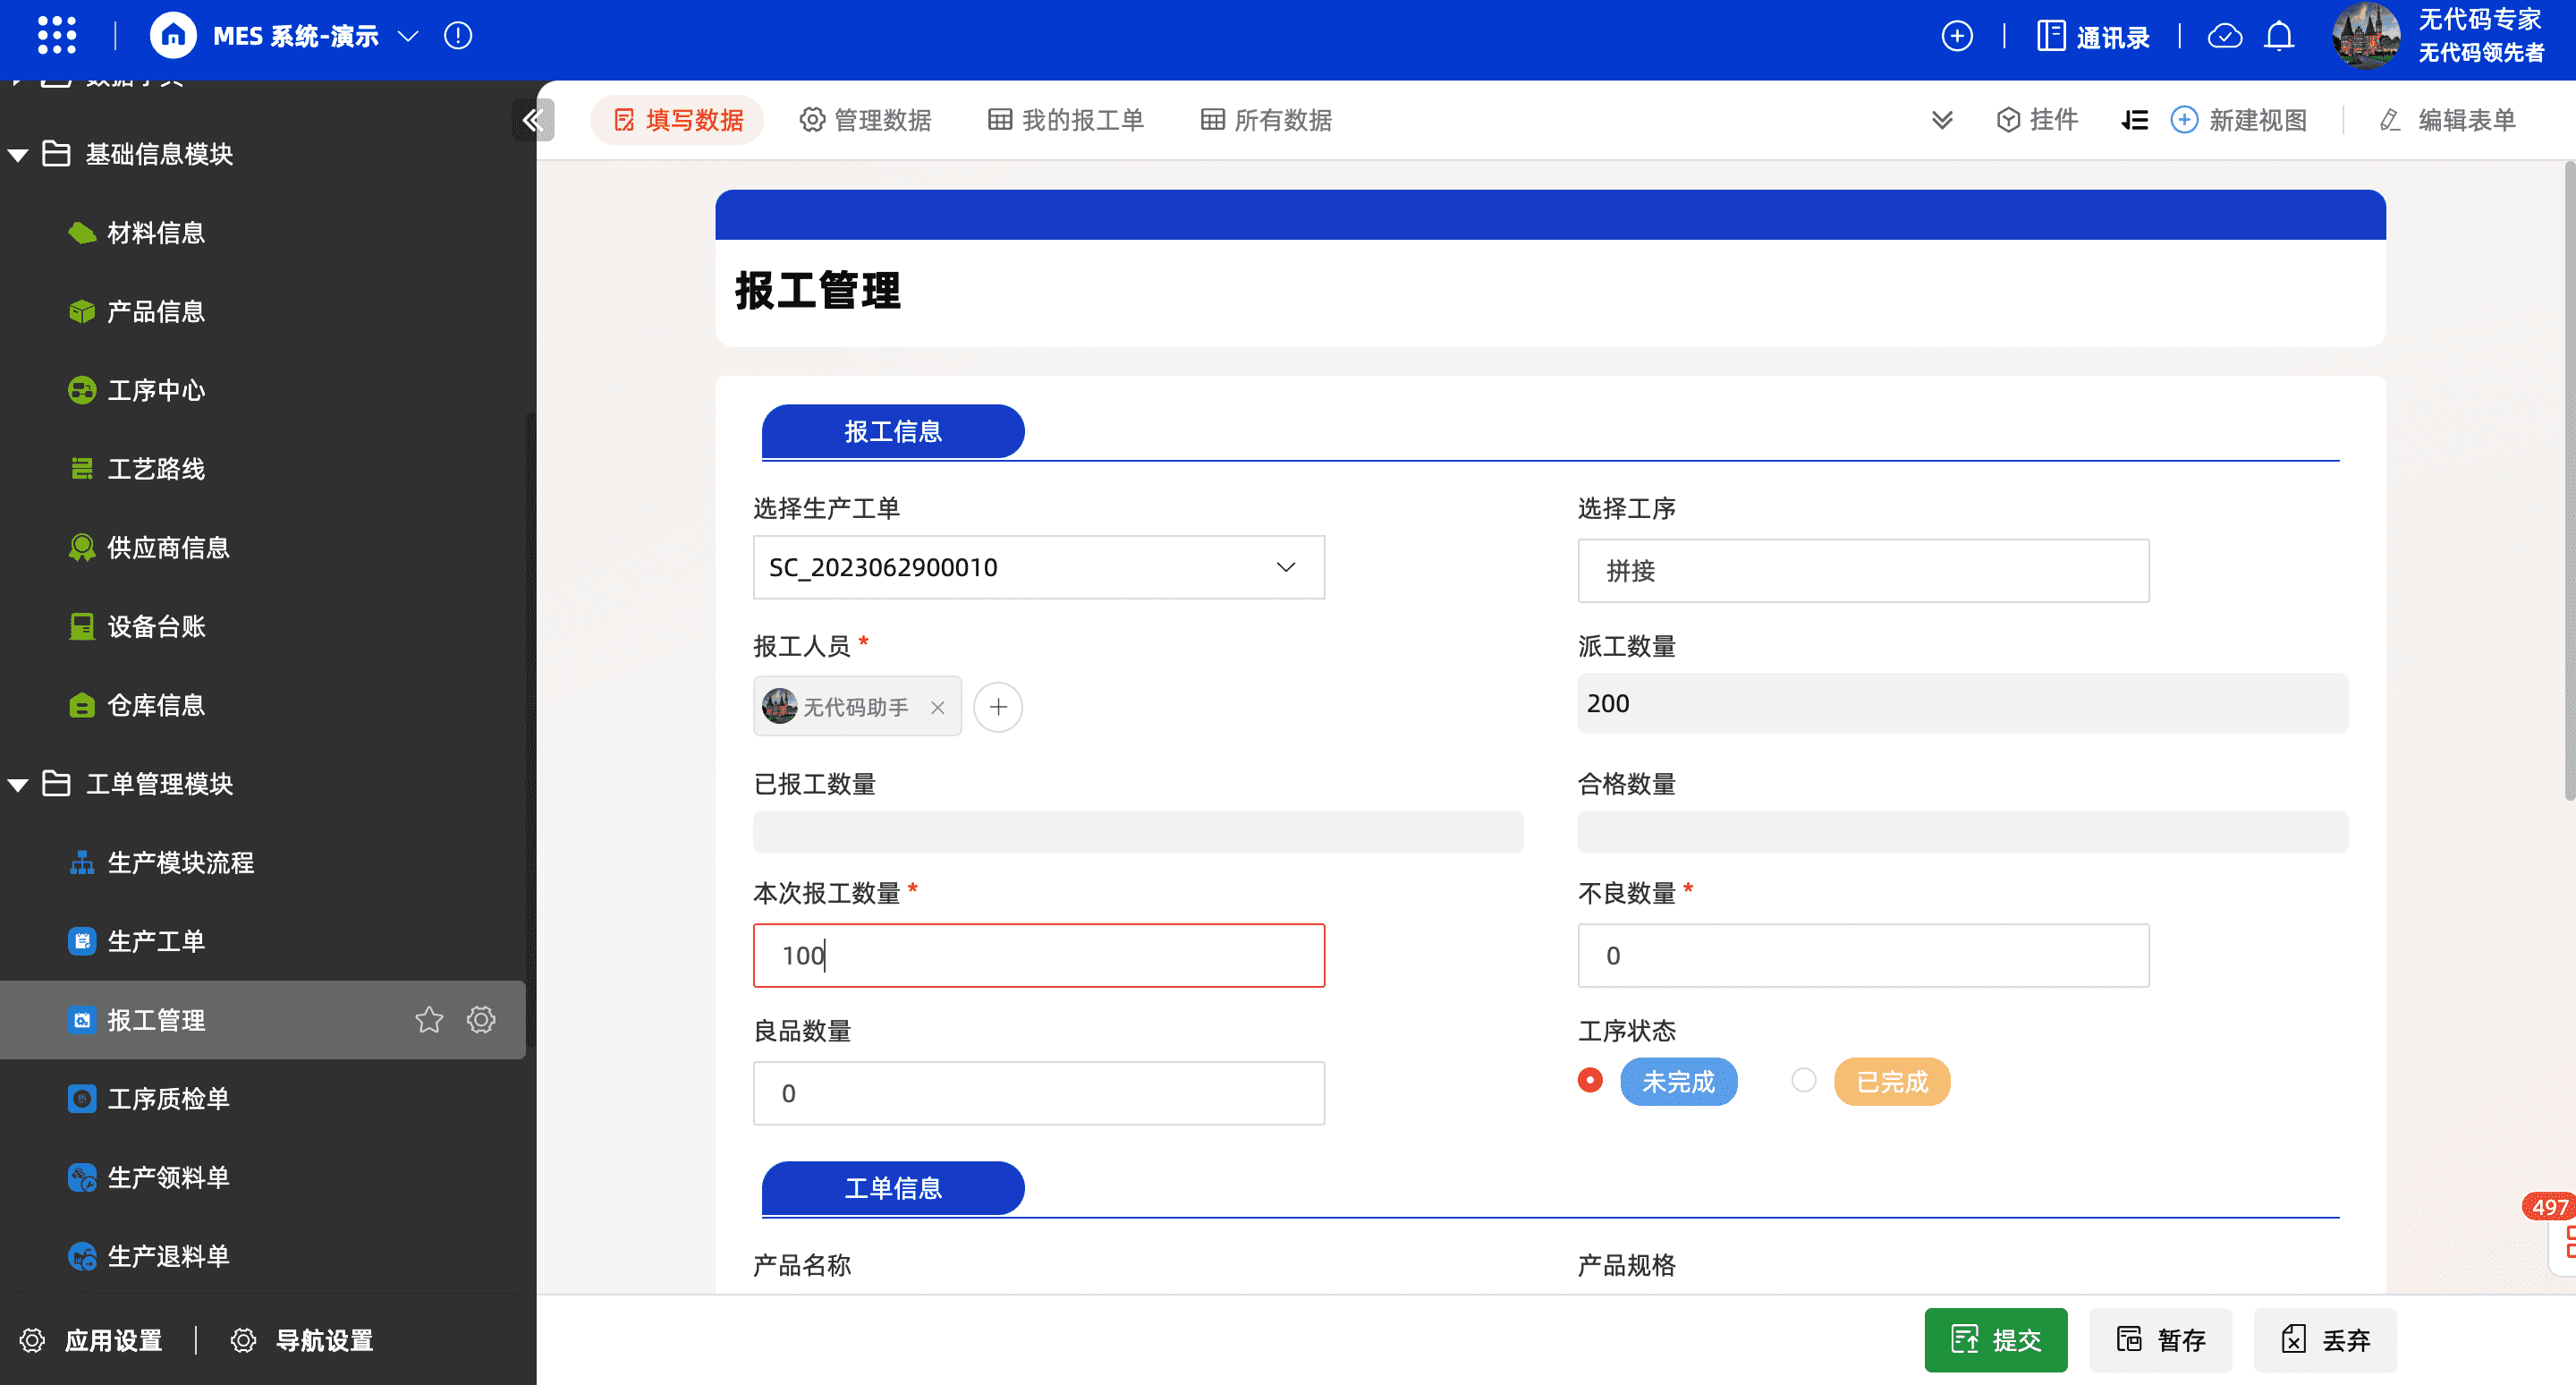Click the info icon beside MES 系统-演示
The height and width of the screenshot is (1385, 2576).
point(458,37)
